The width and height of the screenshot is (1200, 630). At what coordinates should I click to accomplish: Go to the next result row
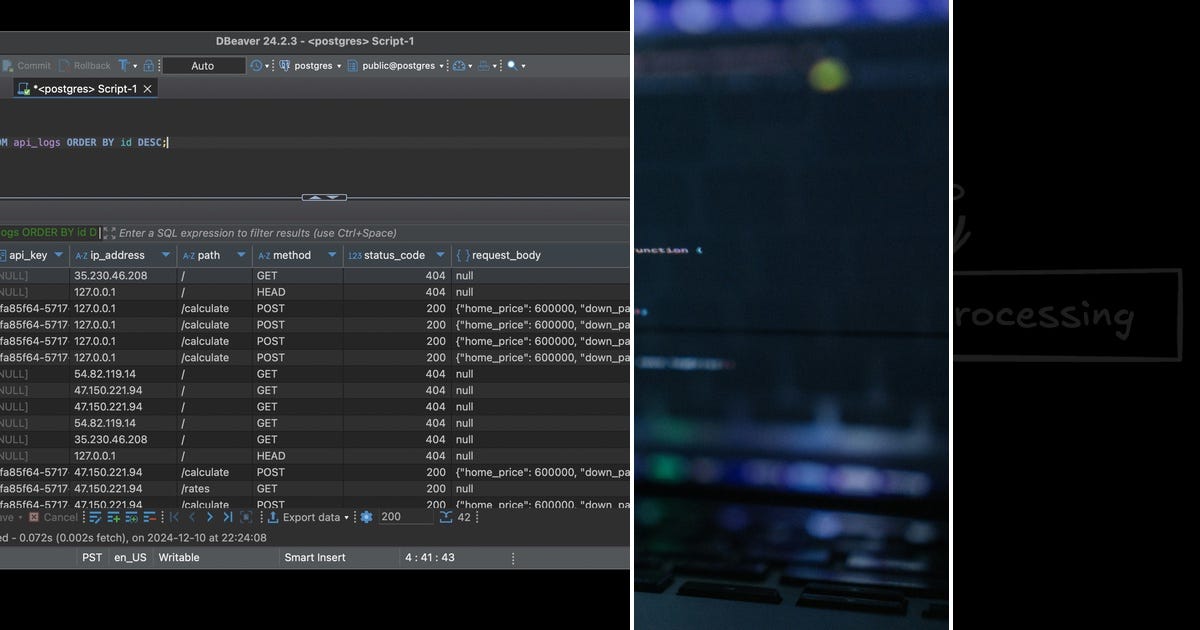[x=210, y=517]
